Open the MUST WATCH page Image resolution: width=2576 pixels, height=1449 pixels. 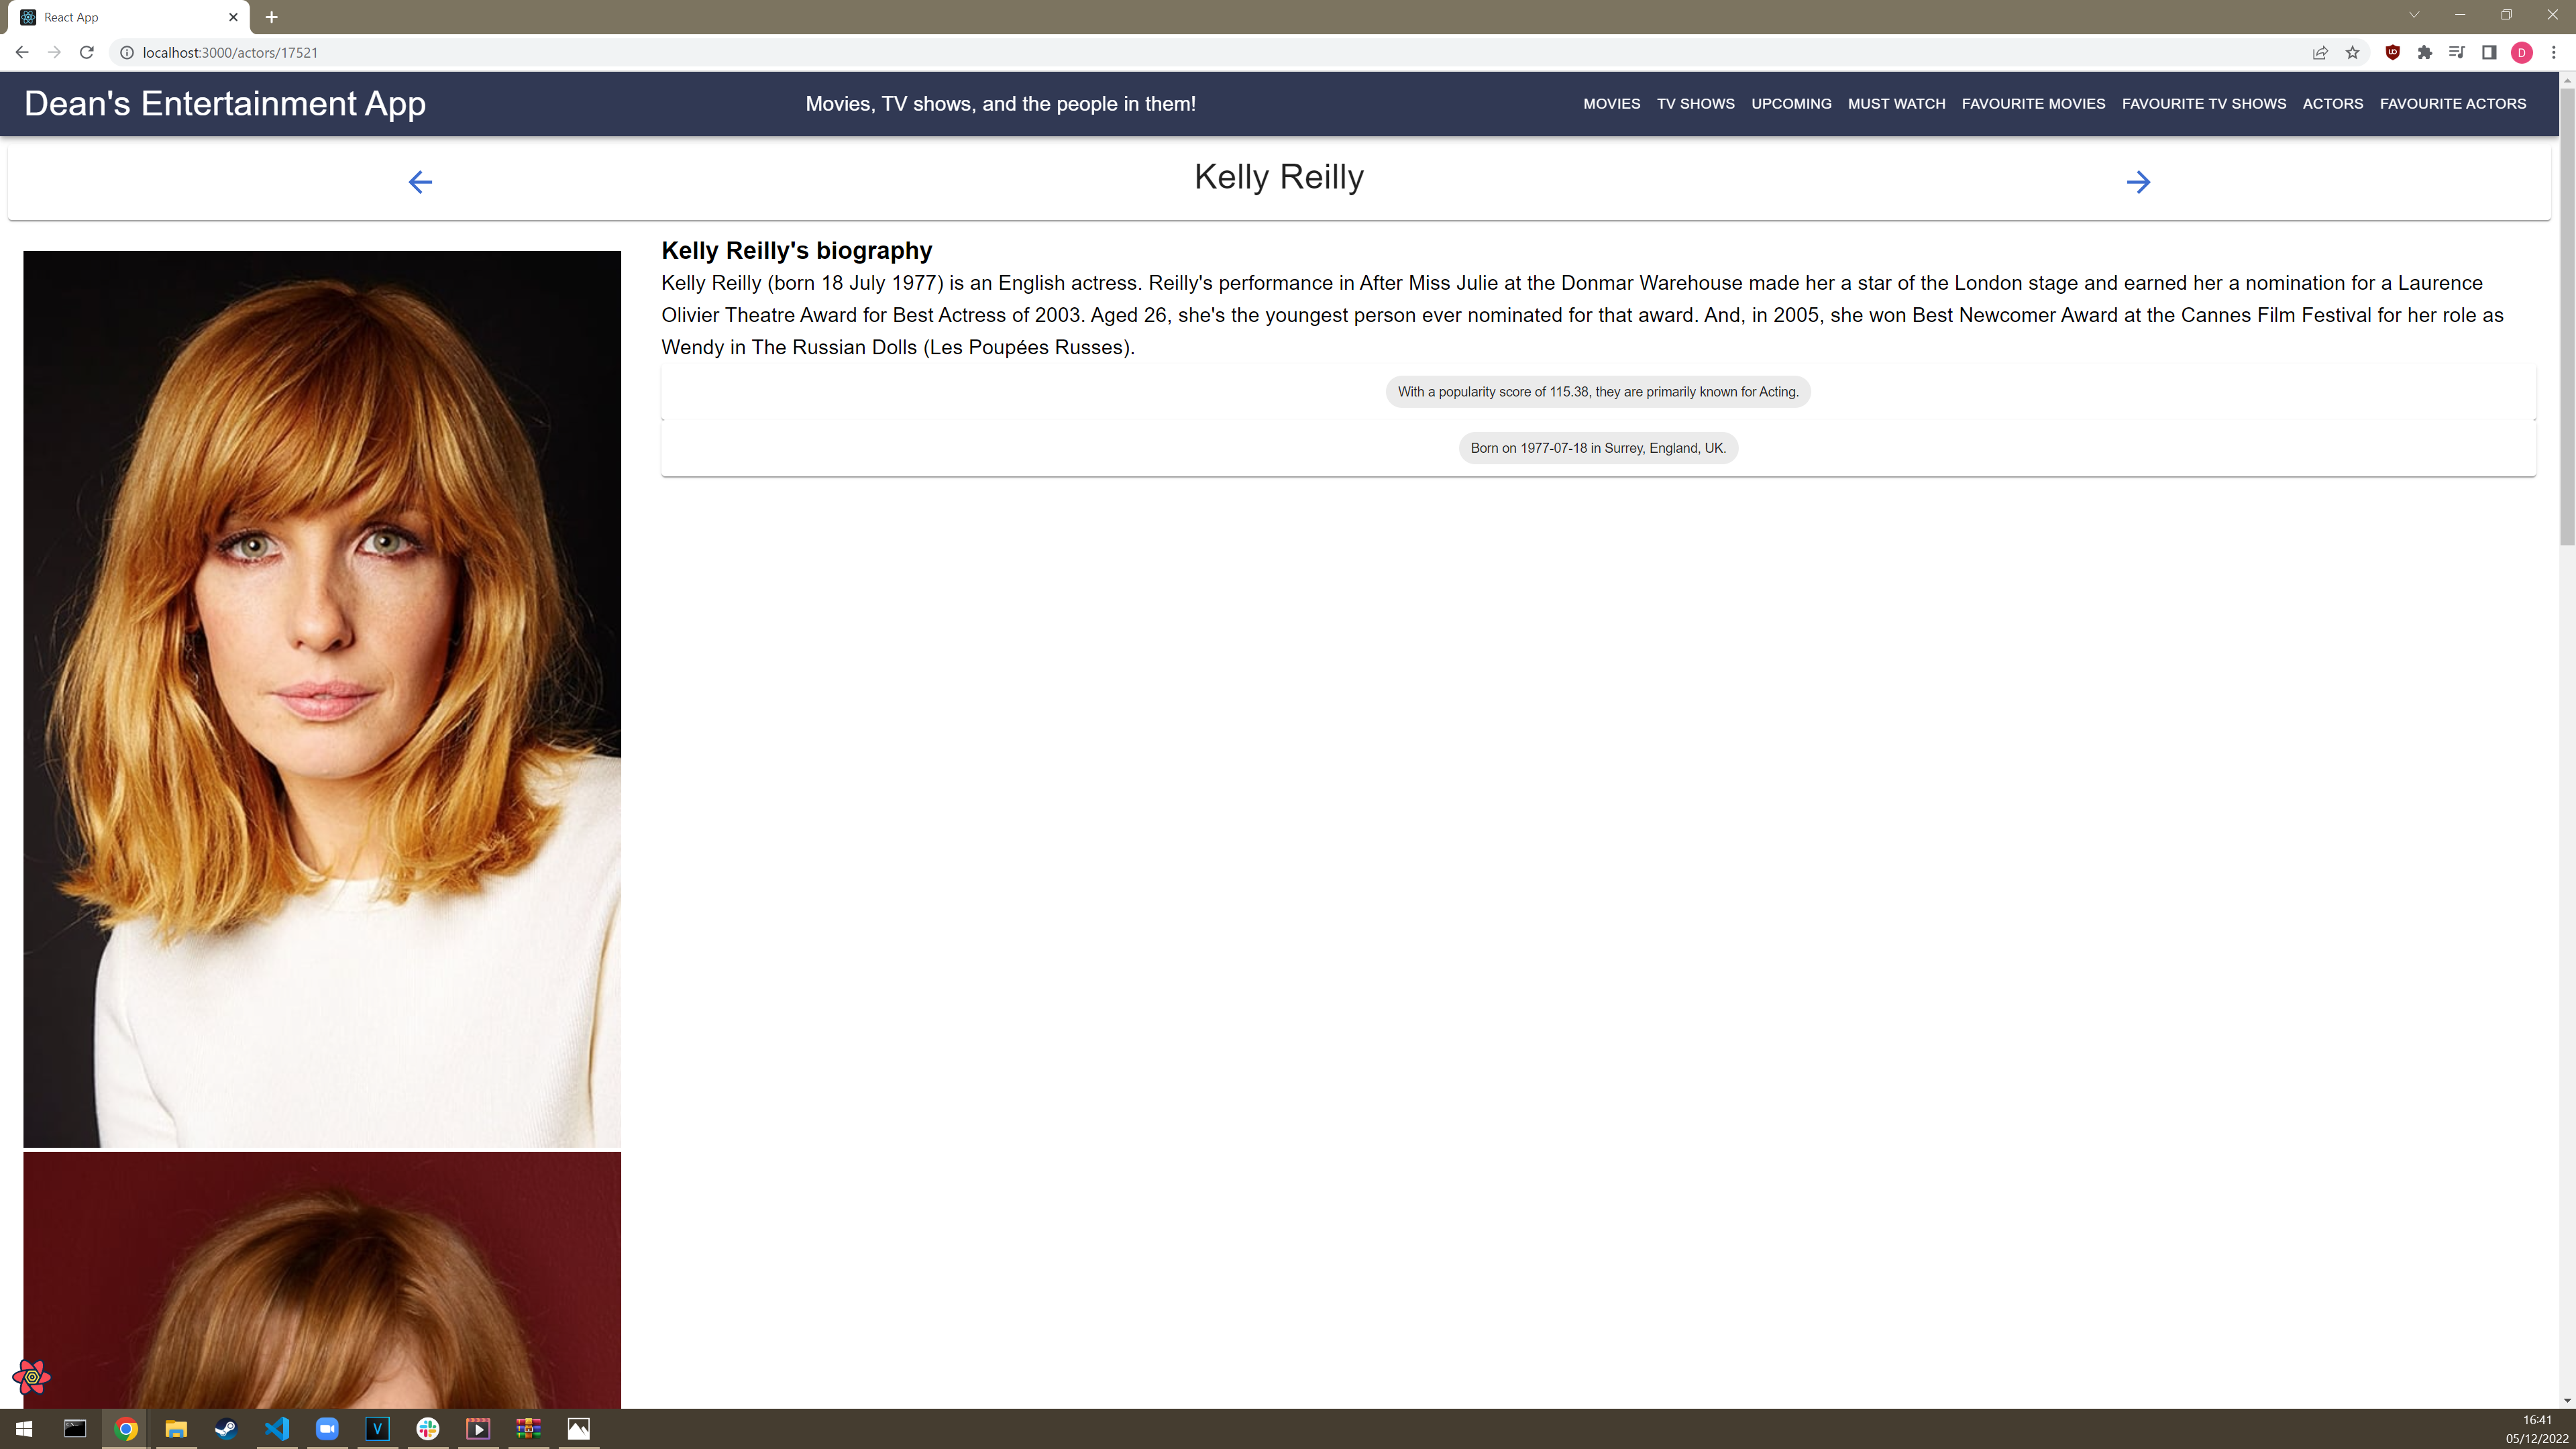[1896, 104]
